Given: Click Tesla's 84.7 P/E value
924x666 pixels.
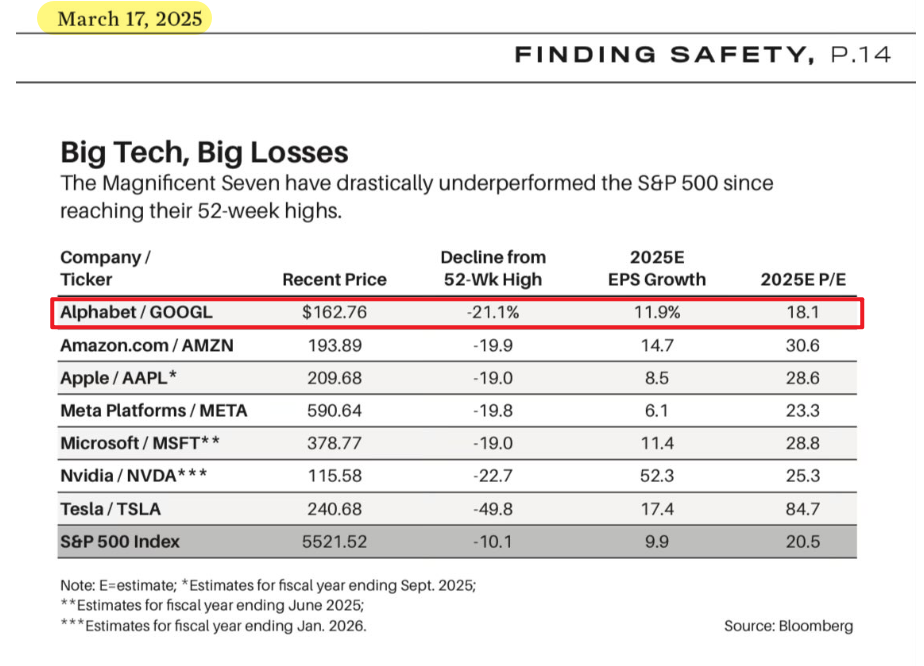Looking at the screenshot, I should pos(803,510).
